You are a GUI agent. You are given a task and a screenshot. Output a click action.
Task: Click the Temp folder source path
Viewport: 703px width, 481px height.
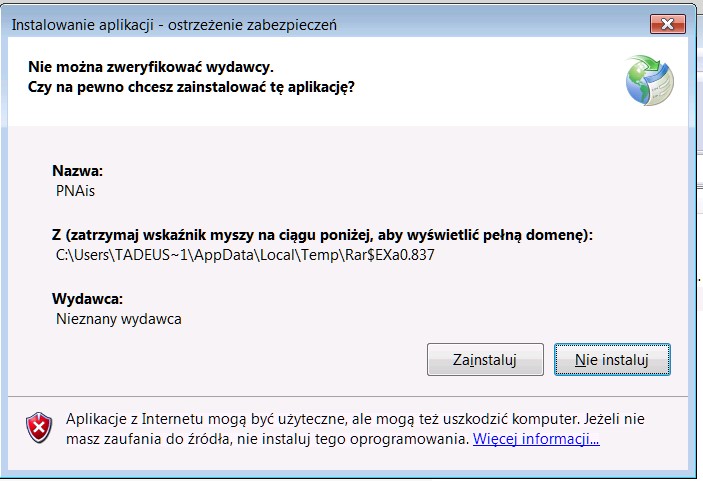pyautogui.click(x=246, y=255)
